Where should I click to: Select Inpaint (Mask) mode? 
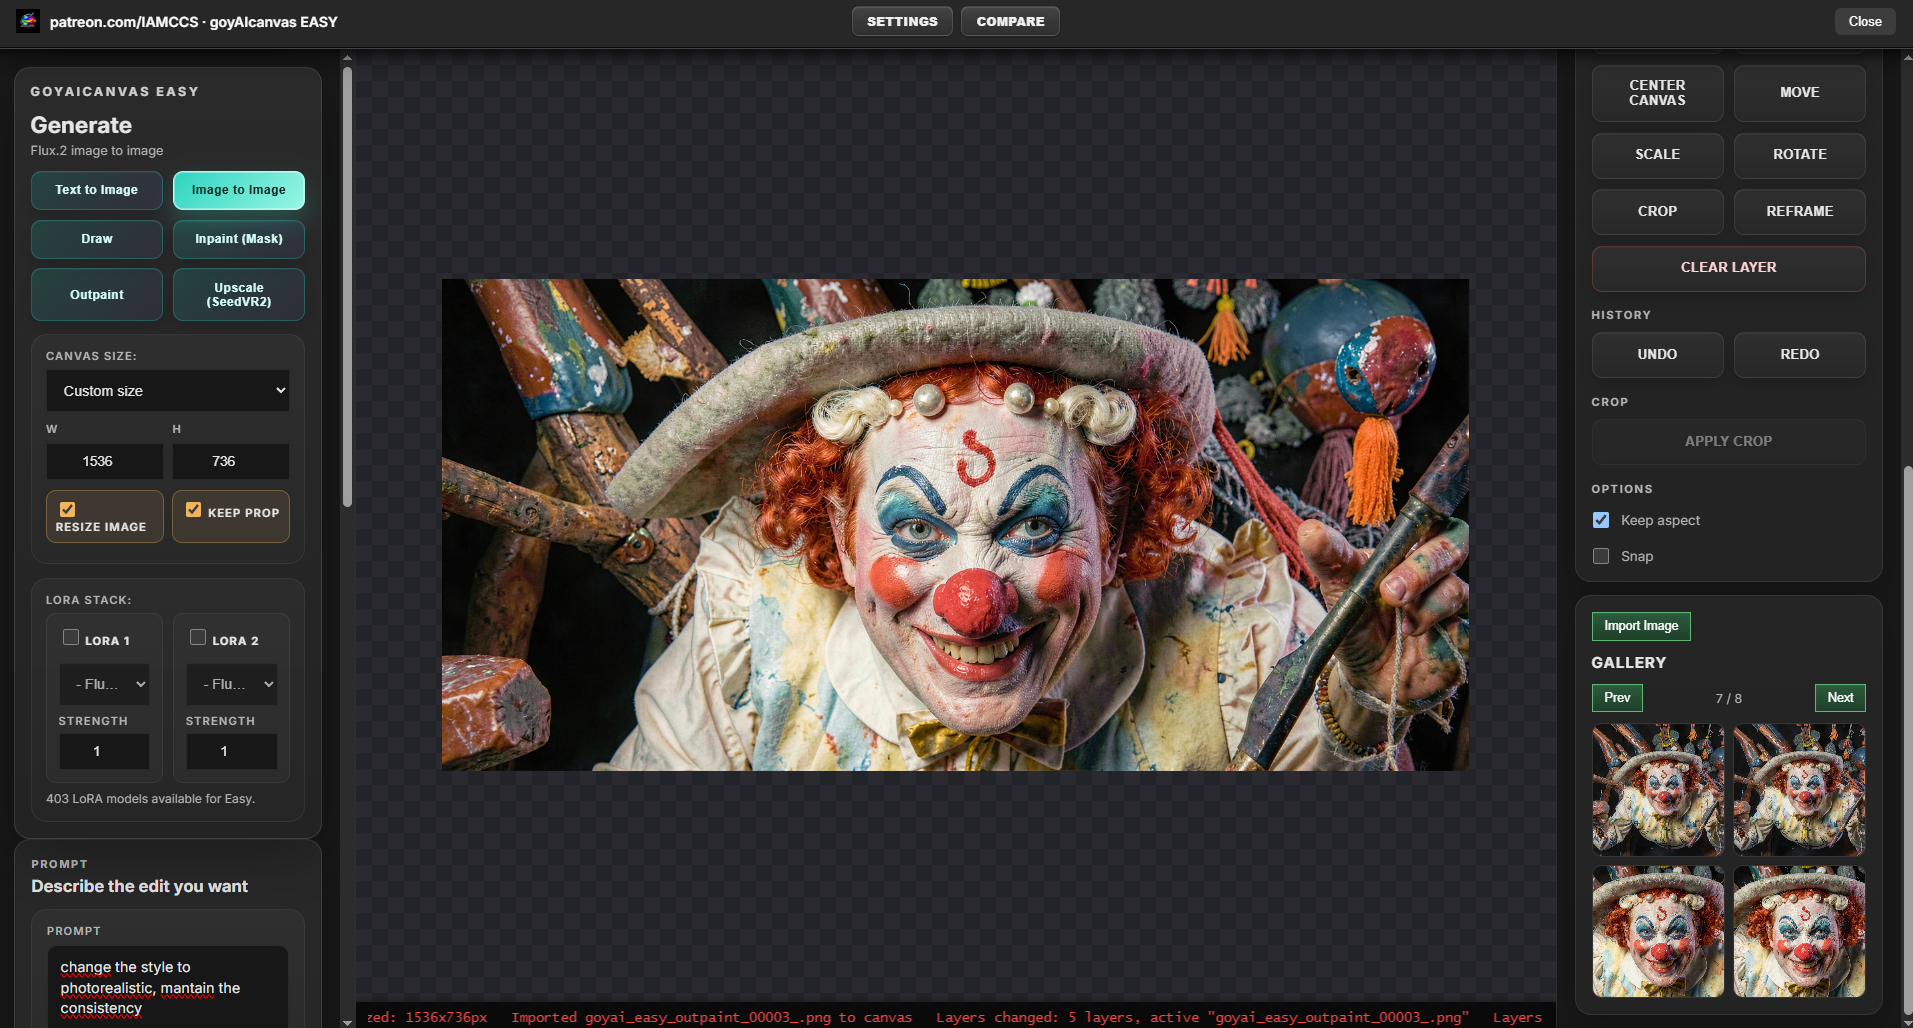click(239, 239)
